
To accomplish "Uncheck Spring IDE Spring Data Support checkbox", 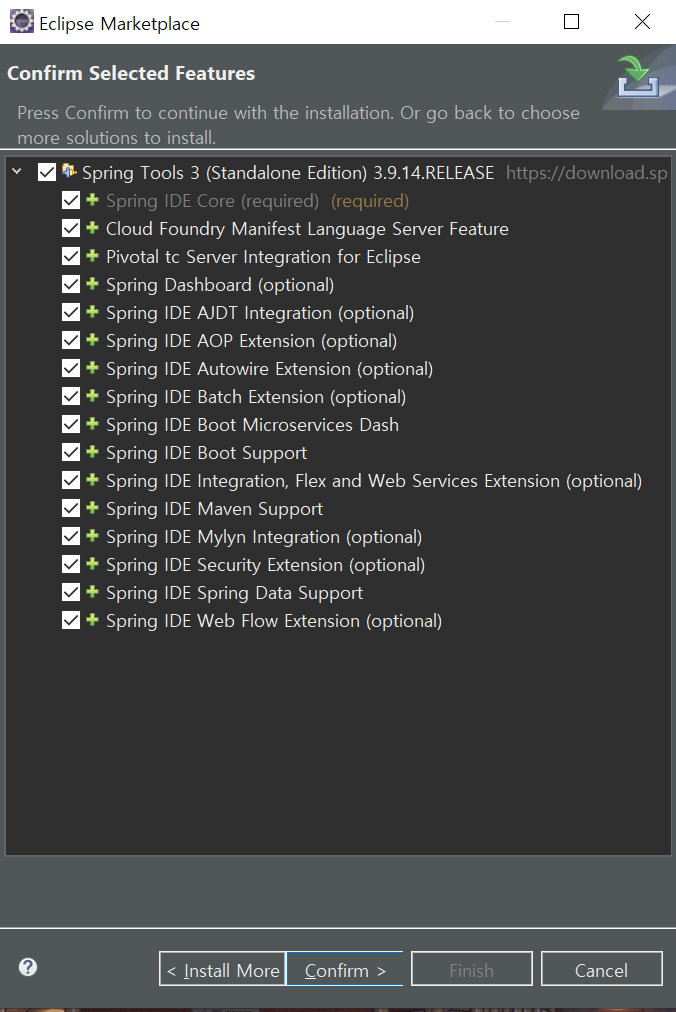I will [71, 592].
